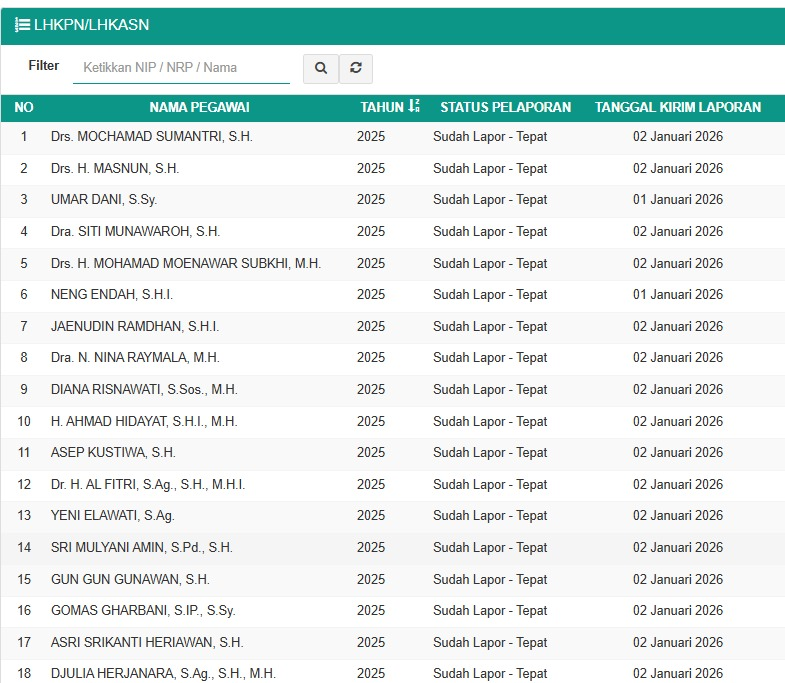
Task: Click the send date for JAENUDIN RAMDHAN
Action: point(677,327)
